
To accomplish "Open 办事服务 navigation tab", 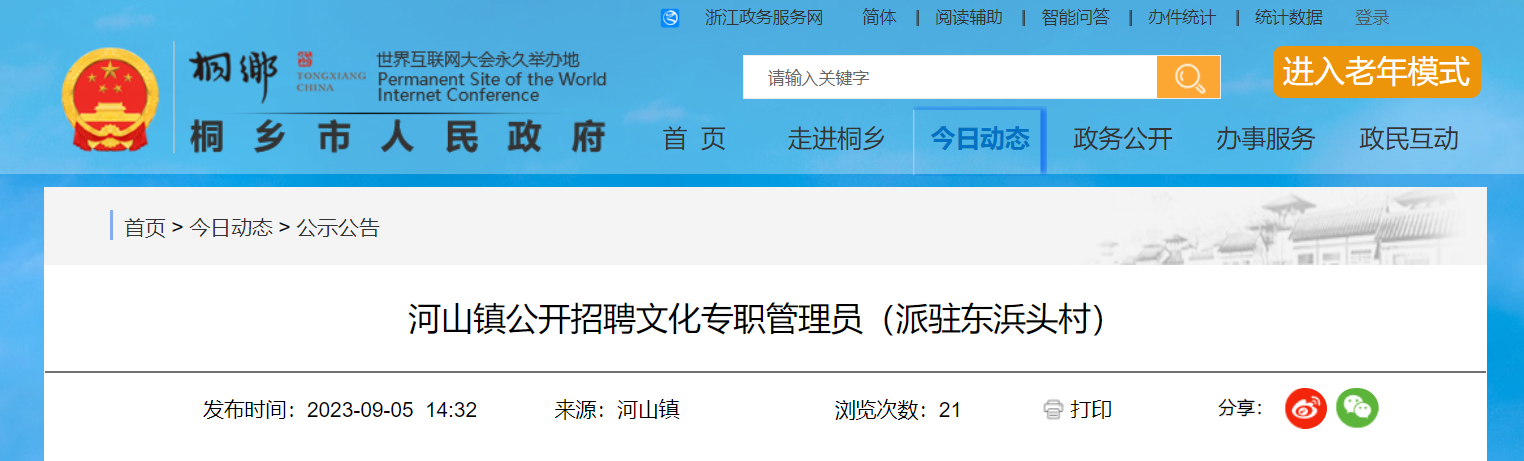I will 1266,139.
